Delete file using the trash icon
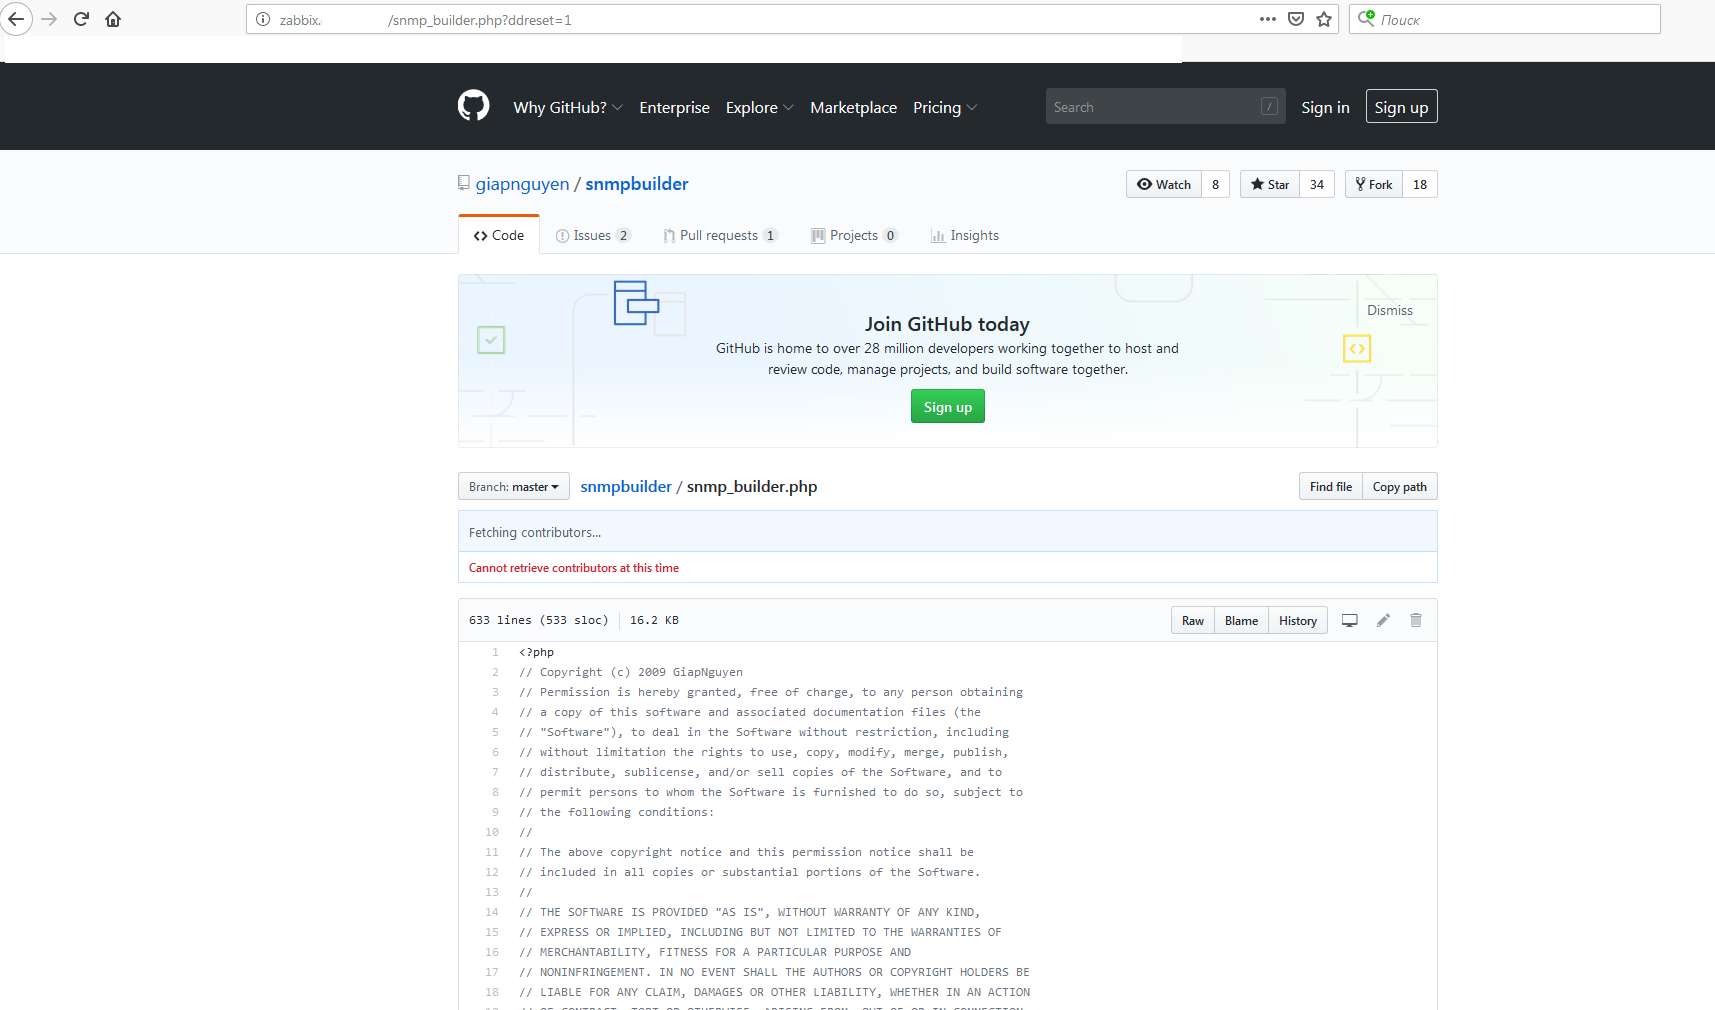Screen dimensions: 1715x1010 pyautogui.click(x=1416, y=620)
